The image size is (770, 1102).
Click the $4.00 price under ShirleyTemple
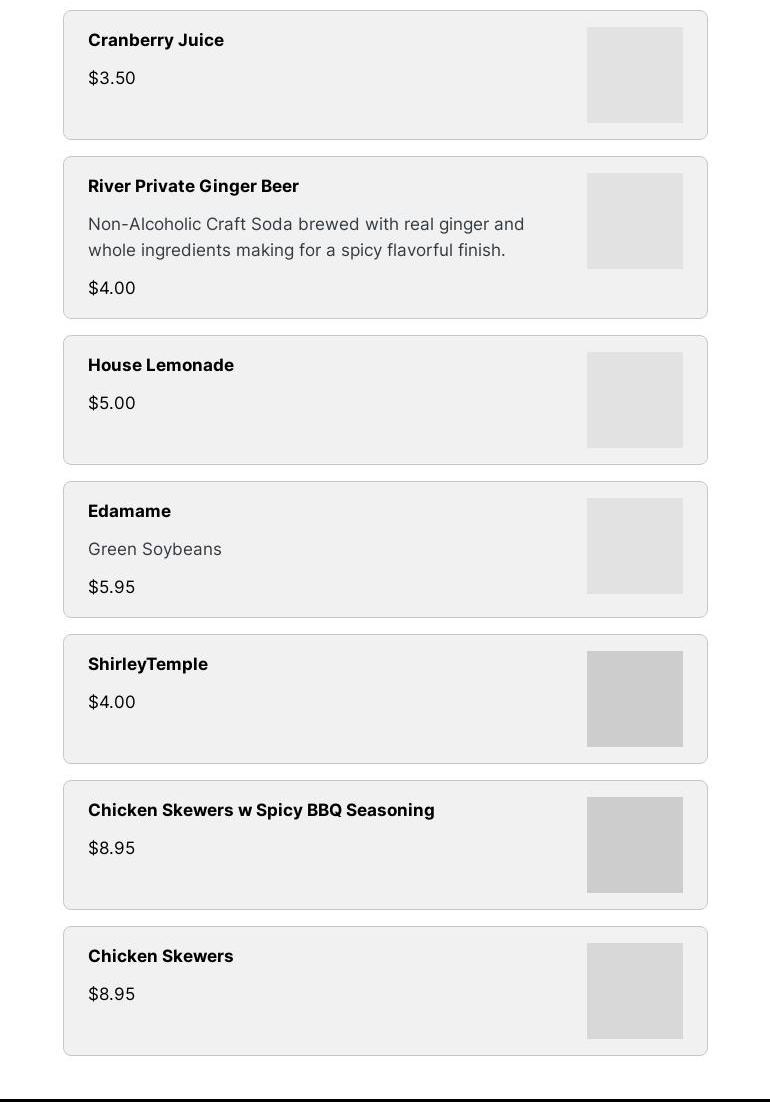[x=112, y=702]
